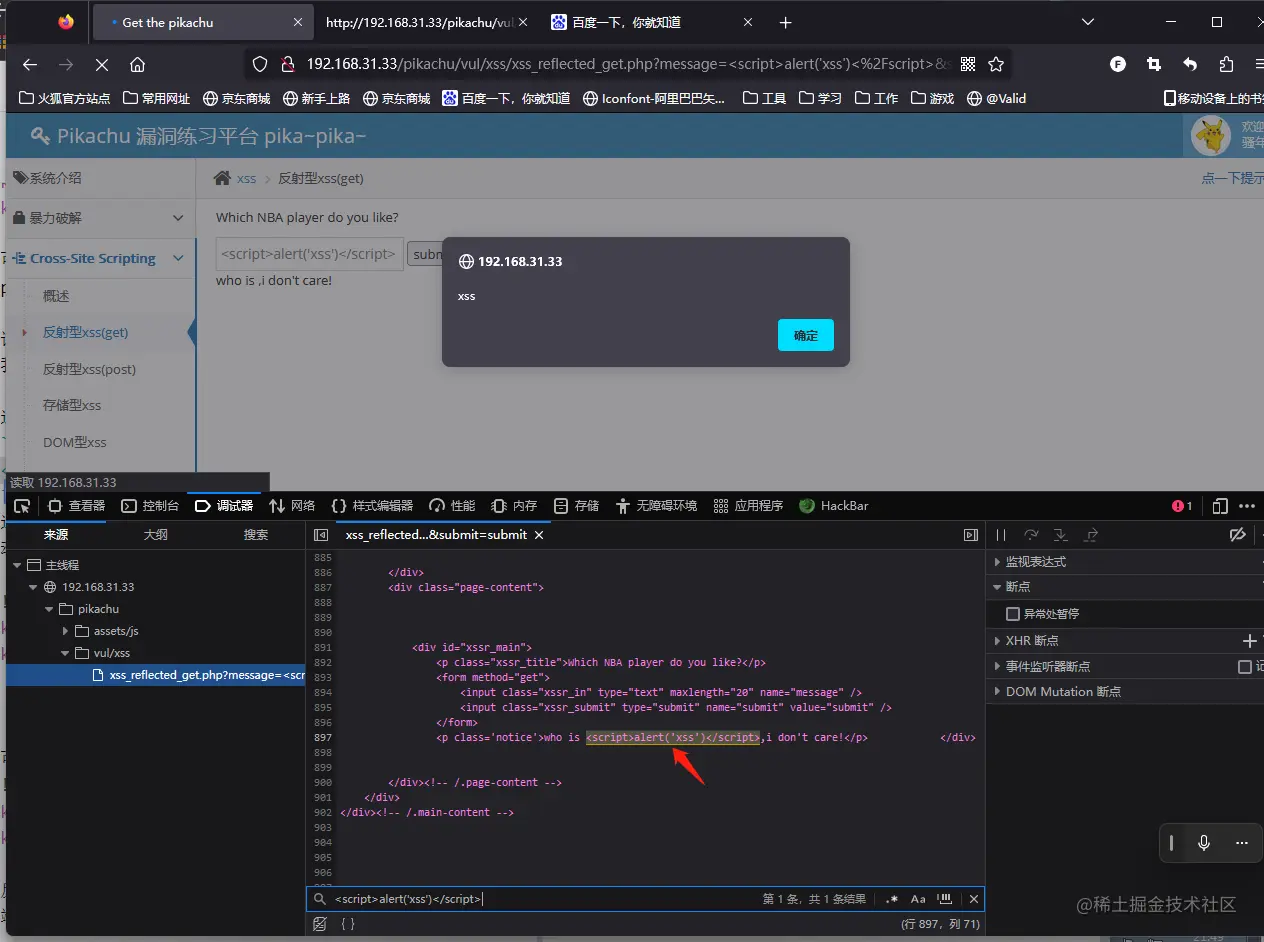Collapse the 主线程 tree node
The height and width of the screenshot is (942, 1264).
(x=17, y=565)
